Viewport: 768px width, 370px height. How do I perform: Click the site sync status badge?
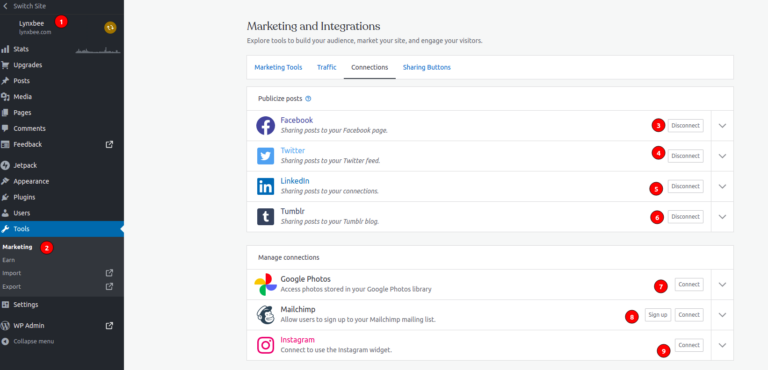pyautogui.click(x=110, y=27)
